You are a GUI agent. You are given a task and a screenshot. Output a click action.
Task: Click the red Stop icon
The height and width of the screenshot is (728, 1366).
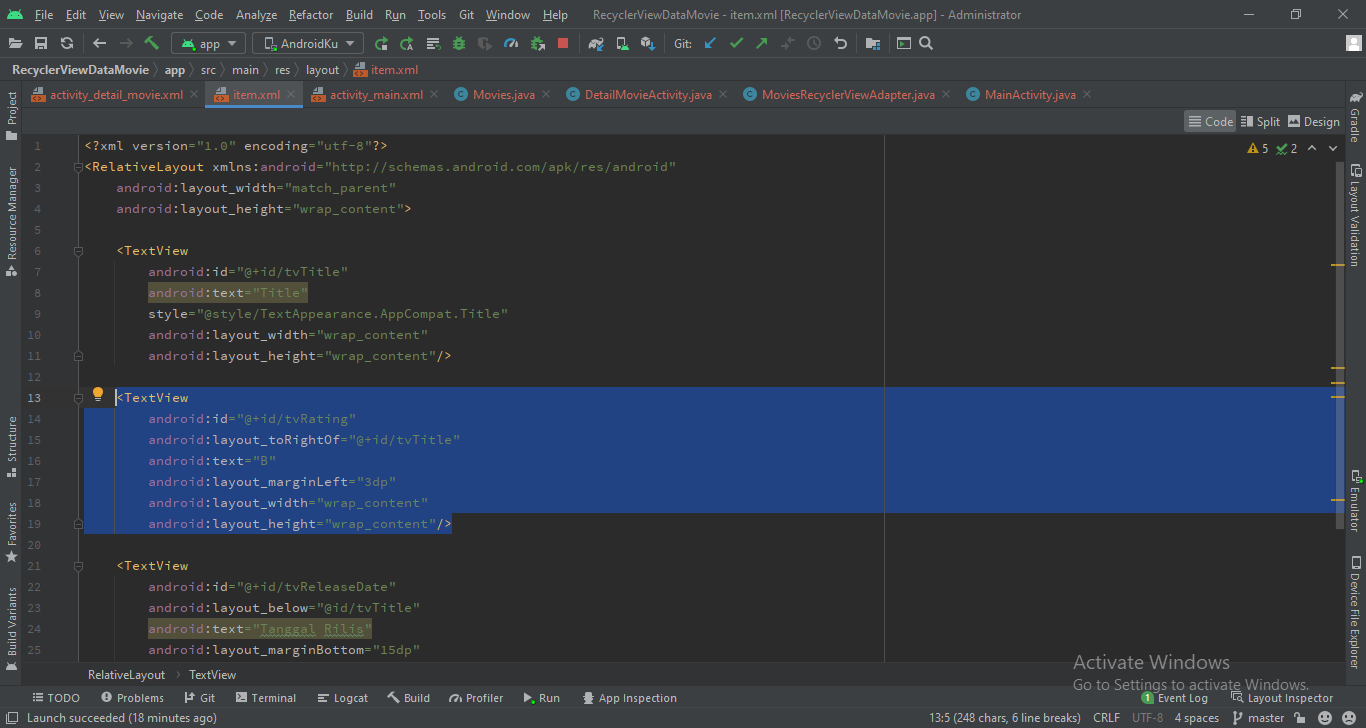pos(563,43)
